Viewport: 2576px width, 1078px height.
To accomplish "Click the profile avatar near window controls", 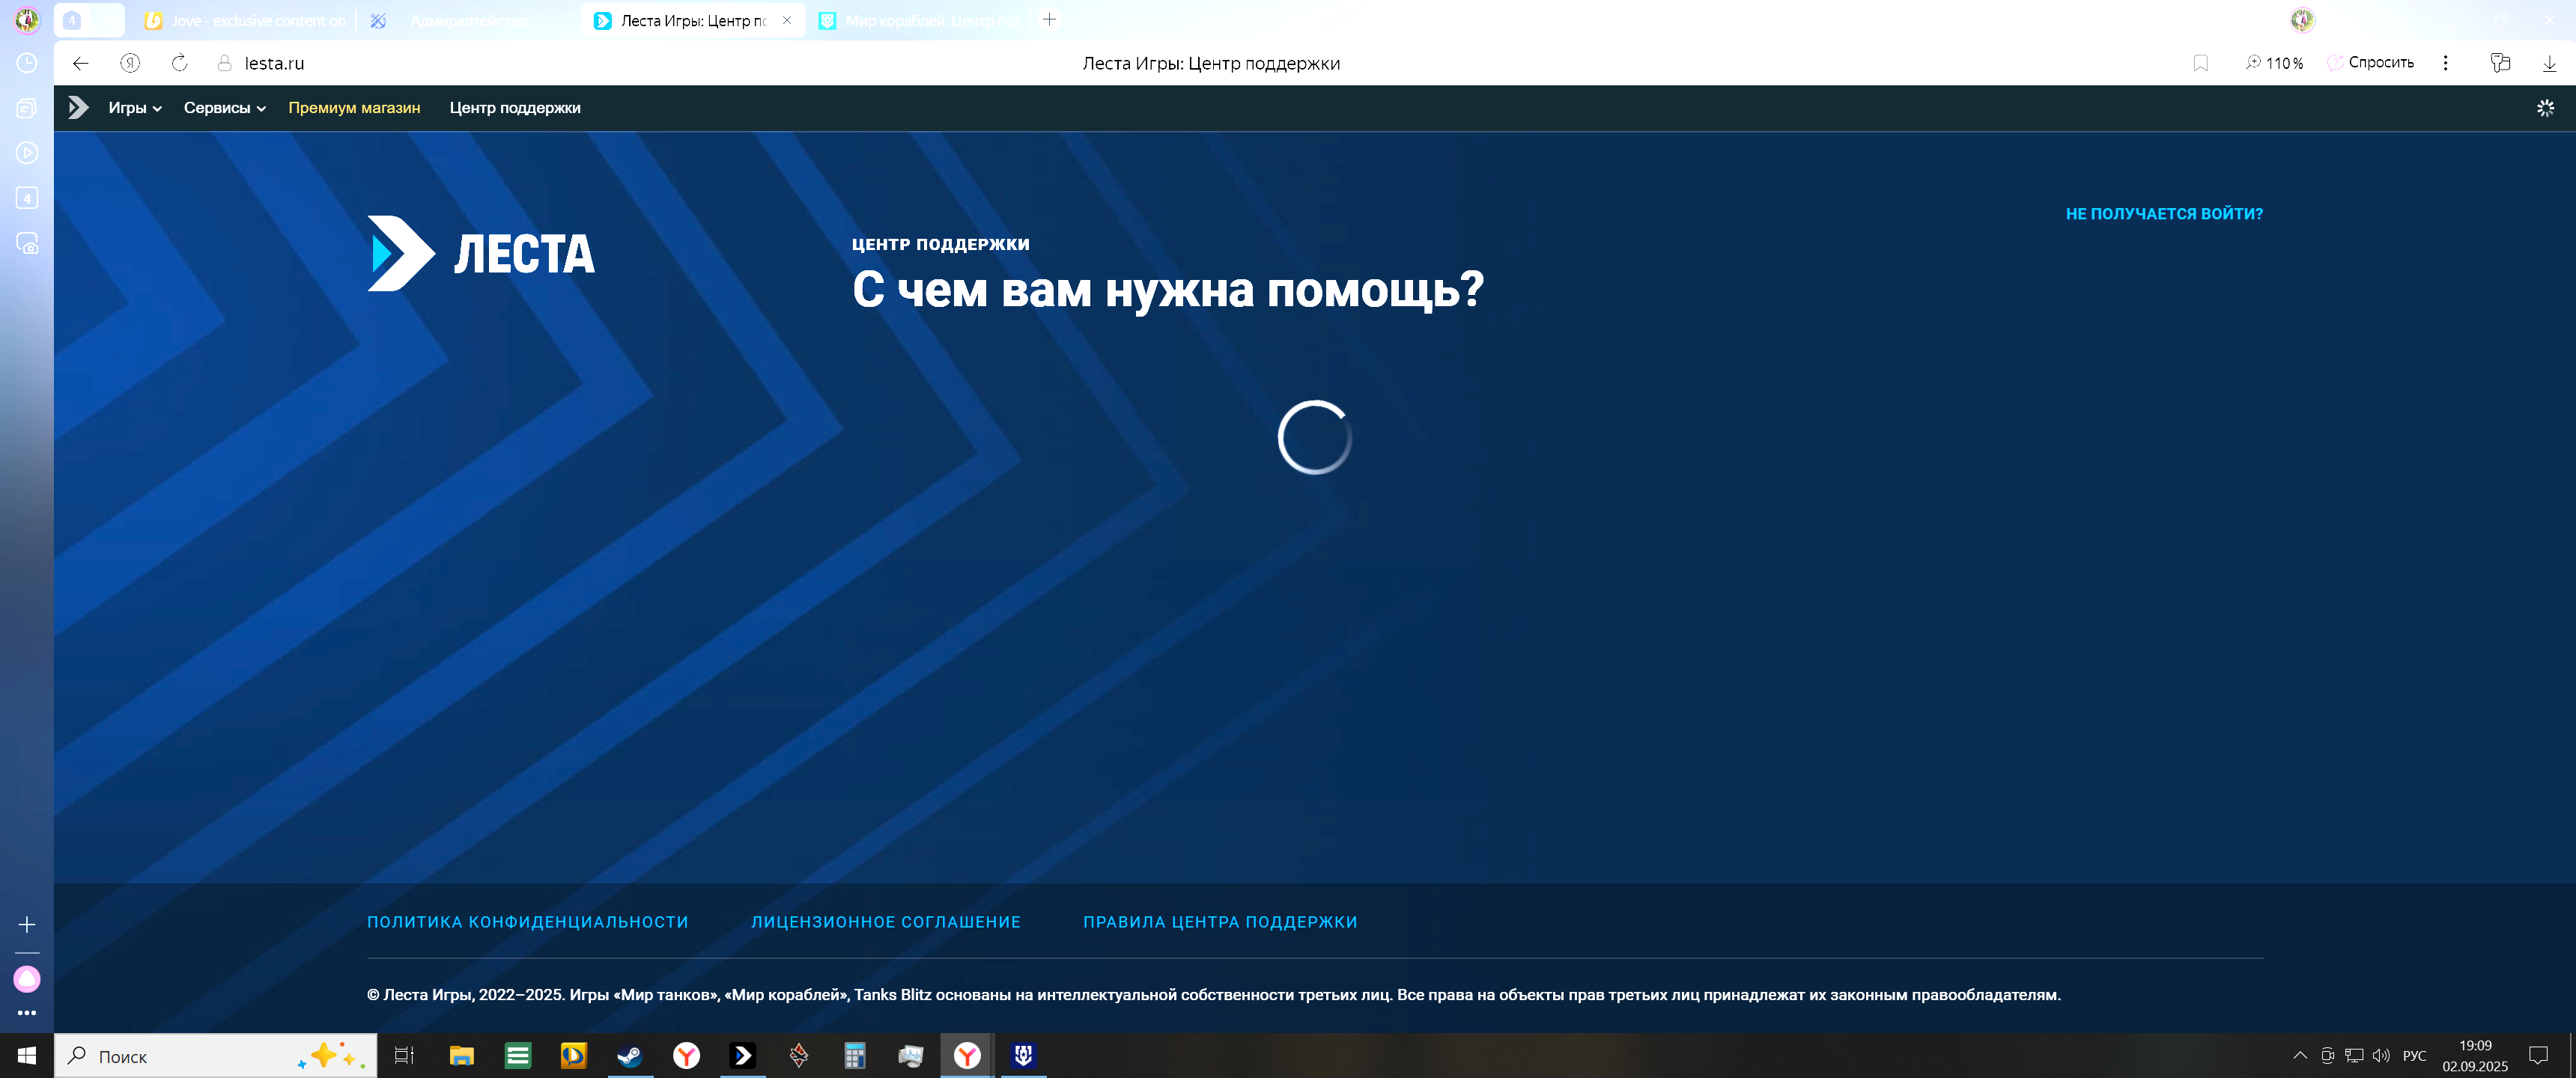I will [2302, 19].
